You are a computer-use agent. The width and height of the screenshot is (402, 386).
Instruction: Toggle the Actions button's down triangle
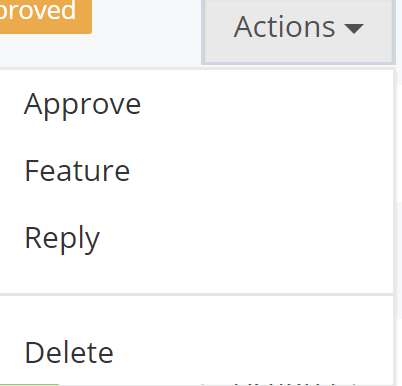pyautogui.click(x=354, y=29)
